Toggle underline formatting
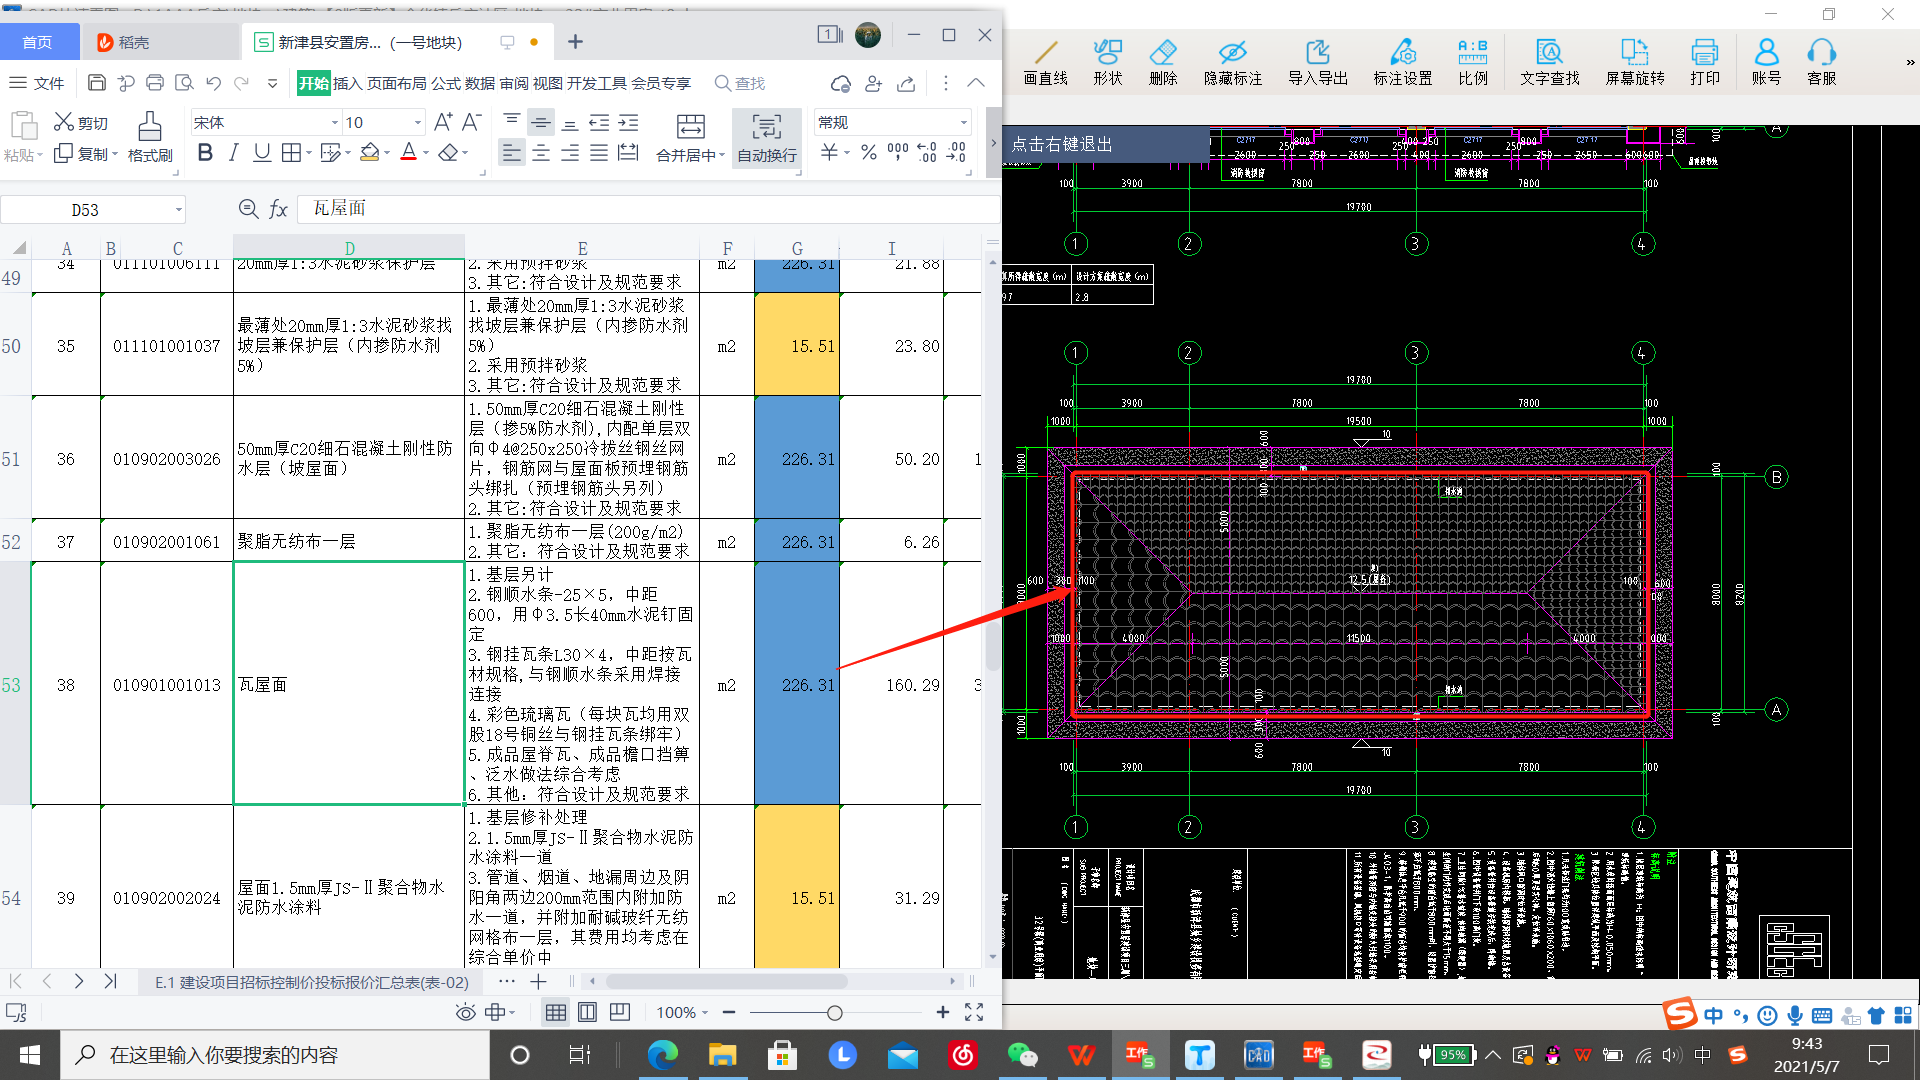The height and width of the screenshot is (1080, 1920). coord(262,153)
